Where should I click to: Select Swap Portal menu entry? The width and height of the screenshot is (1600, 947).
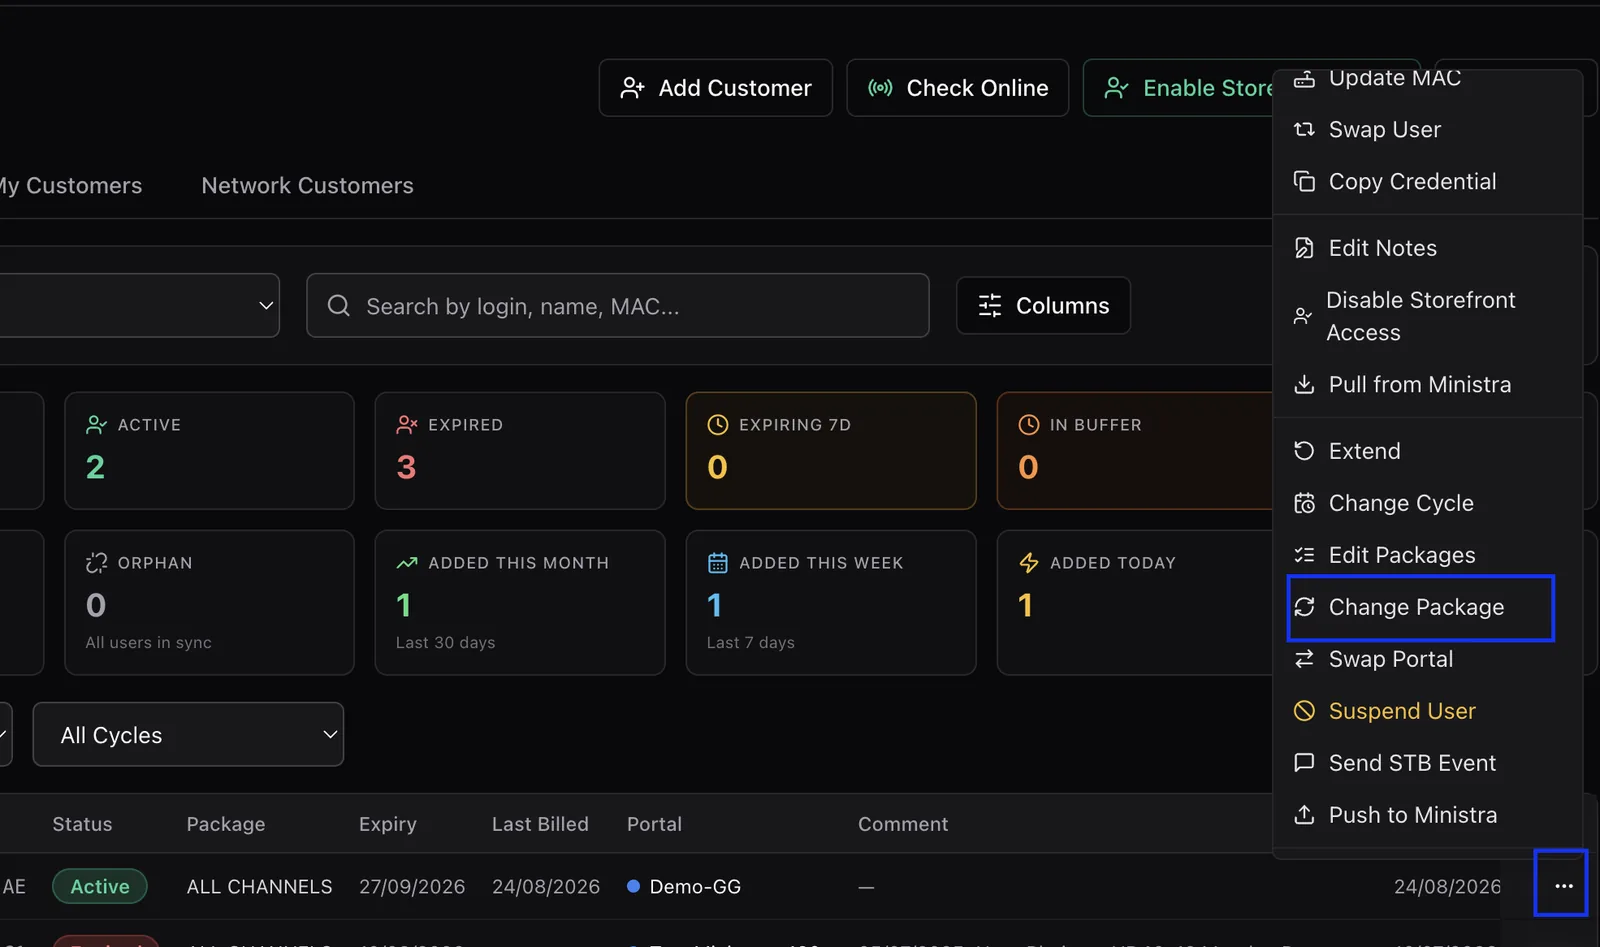(x=1427, y=659)
